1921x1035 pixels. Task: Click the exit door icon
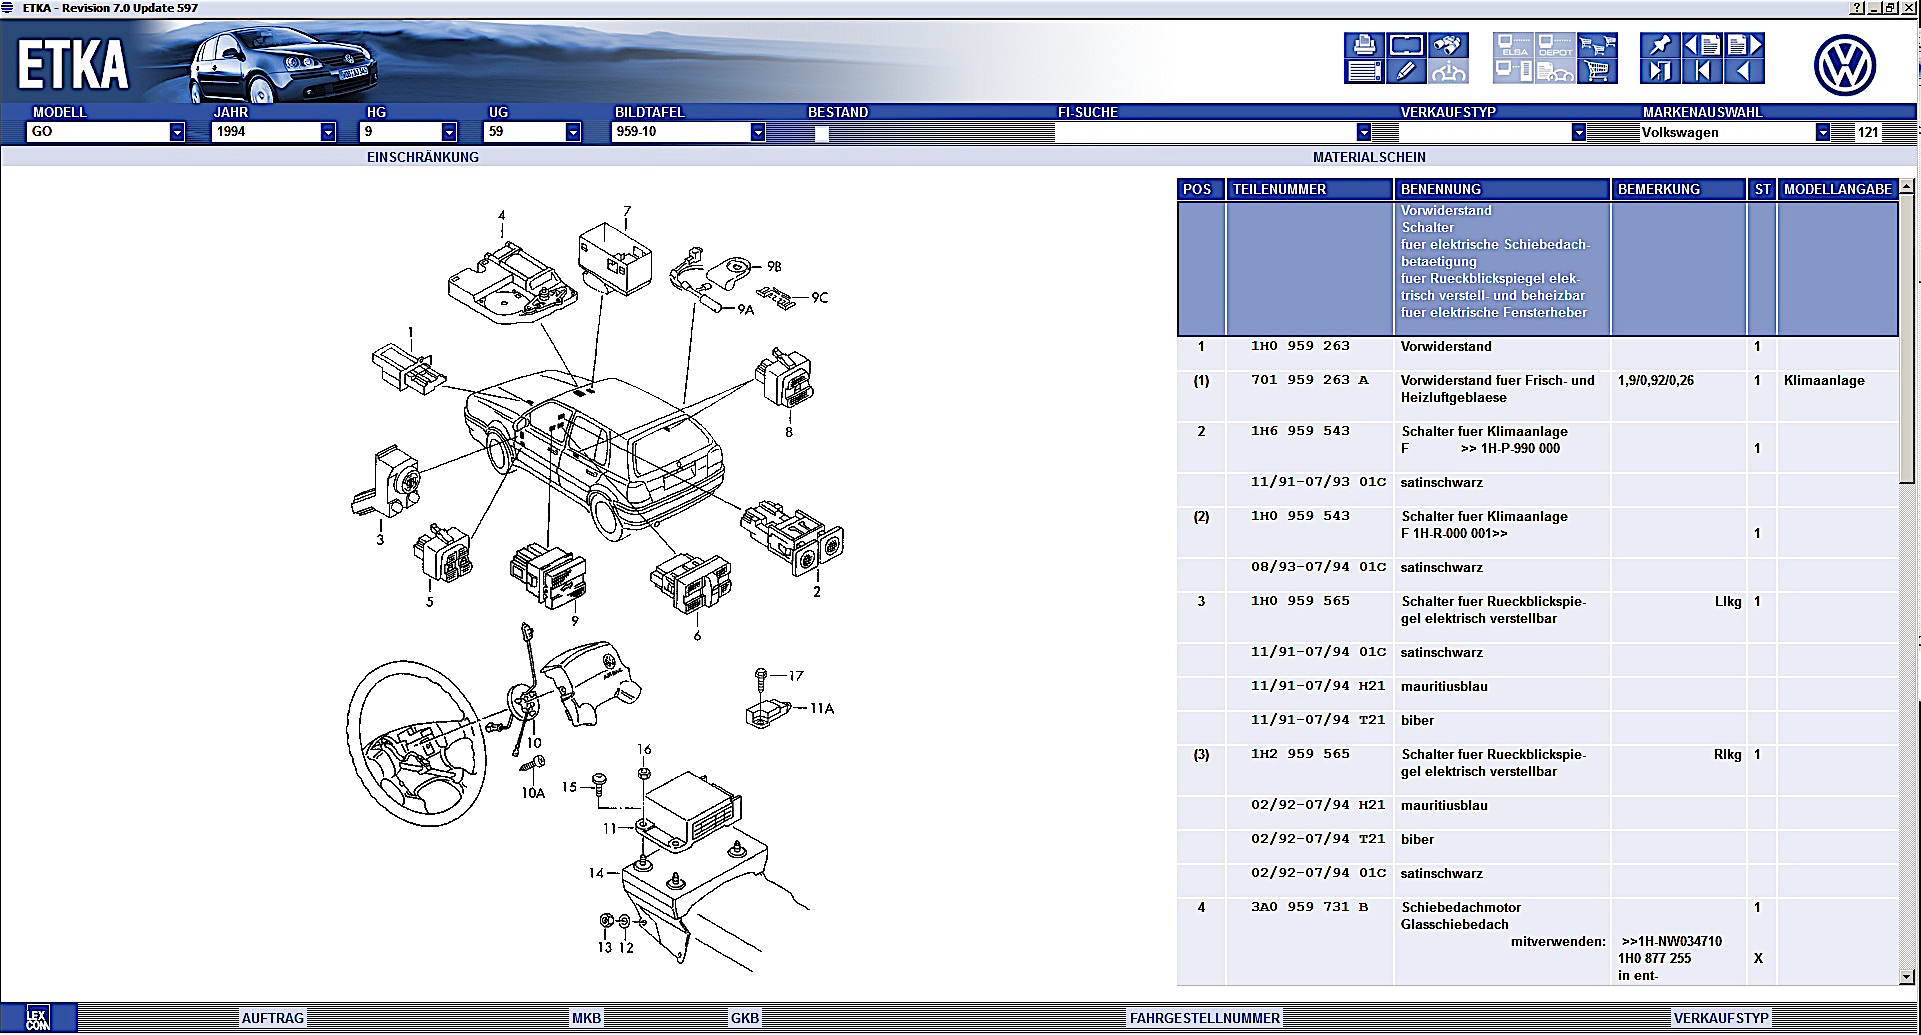pos(1660,71)
